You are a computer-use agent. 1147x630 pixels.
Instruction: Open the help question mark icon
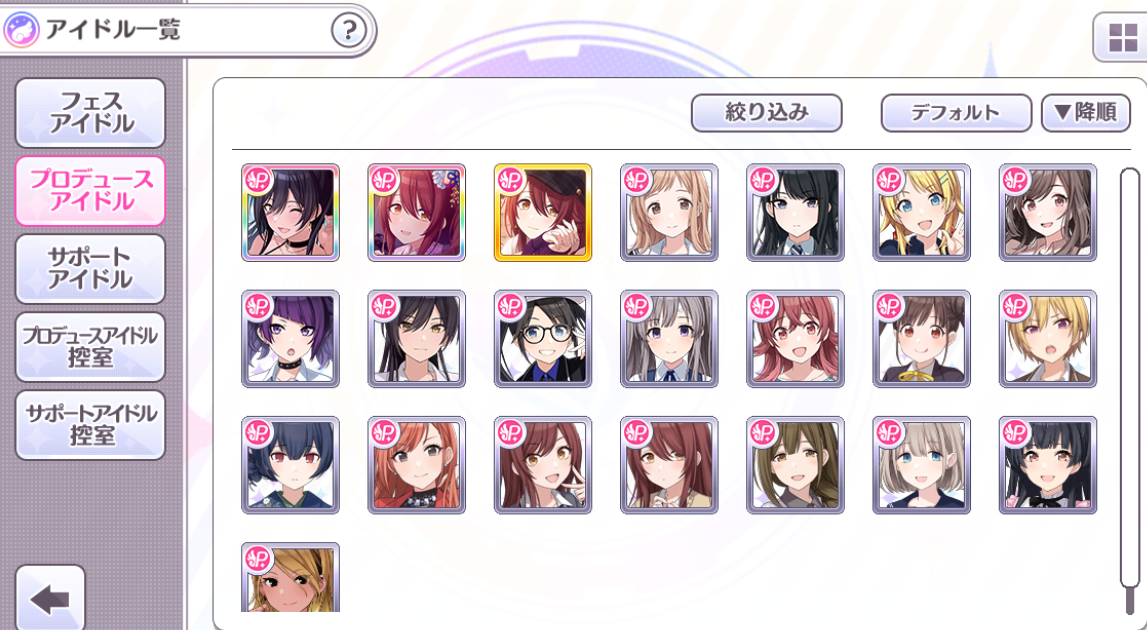click(349, 31)
